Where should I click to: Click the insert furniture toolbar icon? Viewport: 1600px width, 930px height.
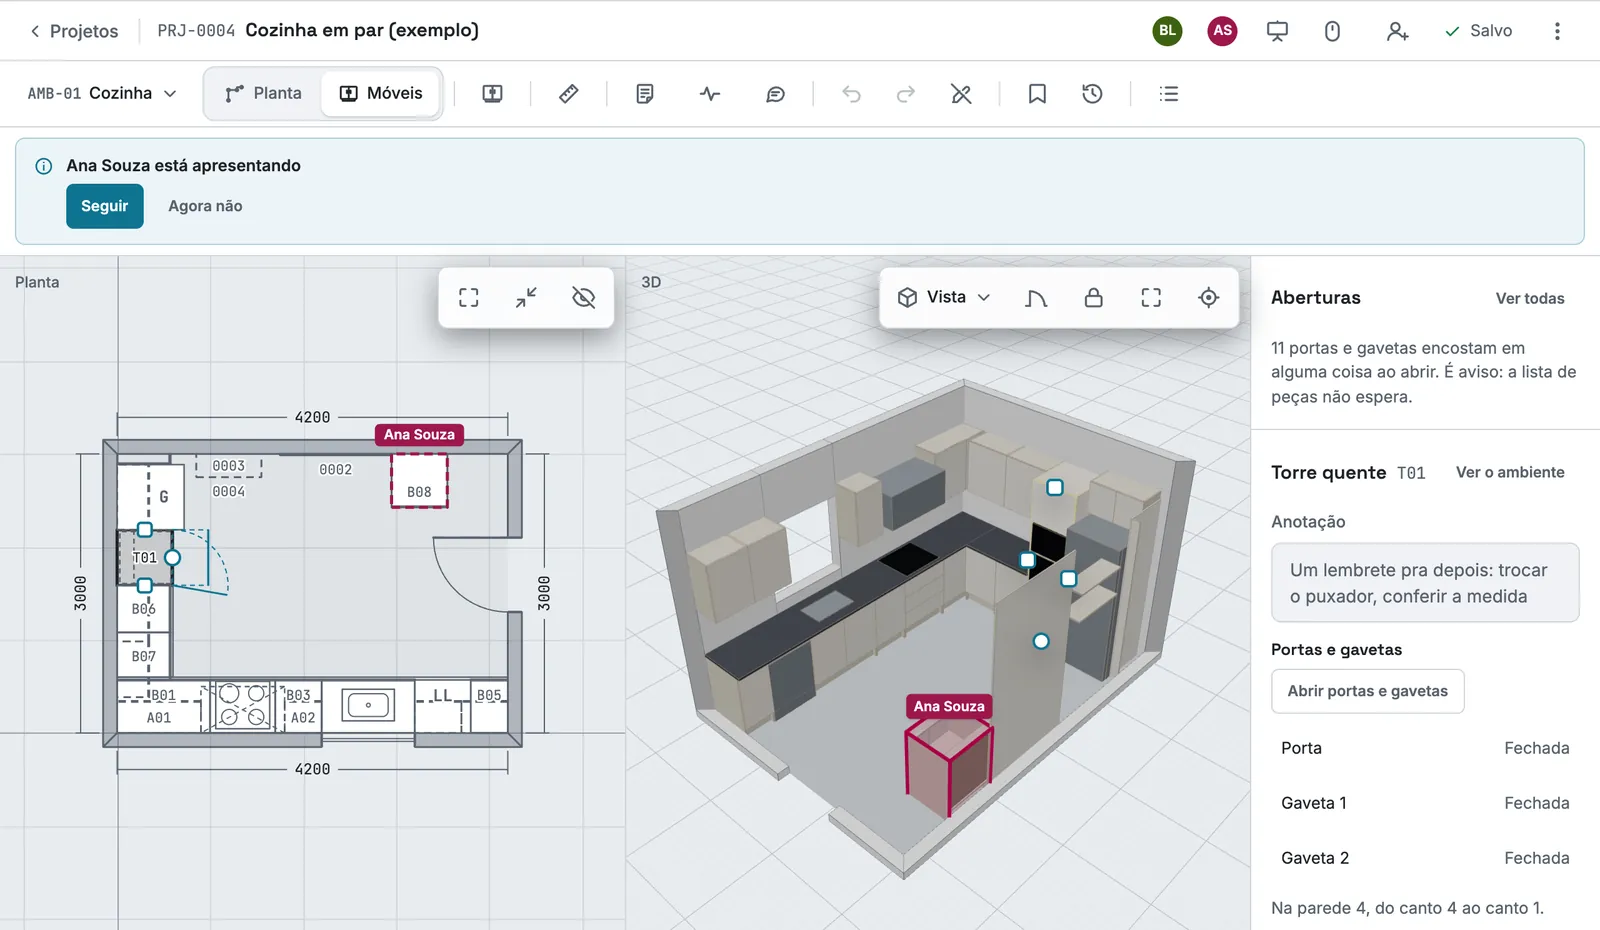coord(492,94)
